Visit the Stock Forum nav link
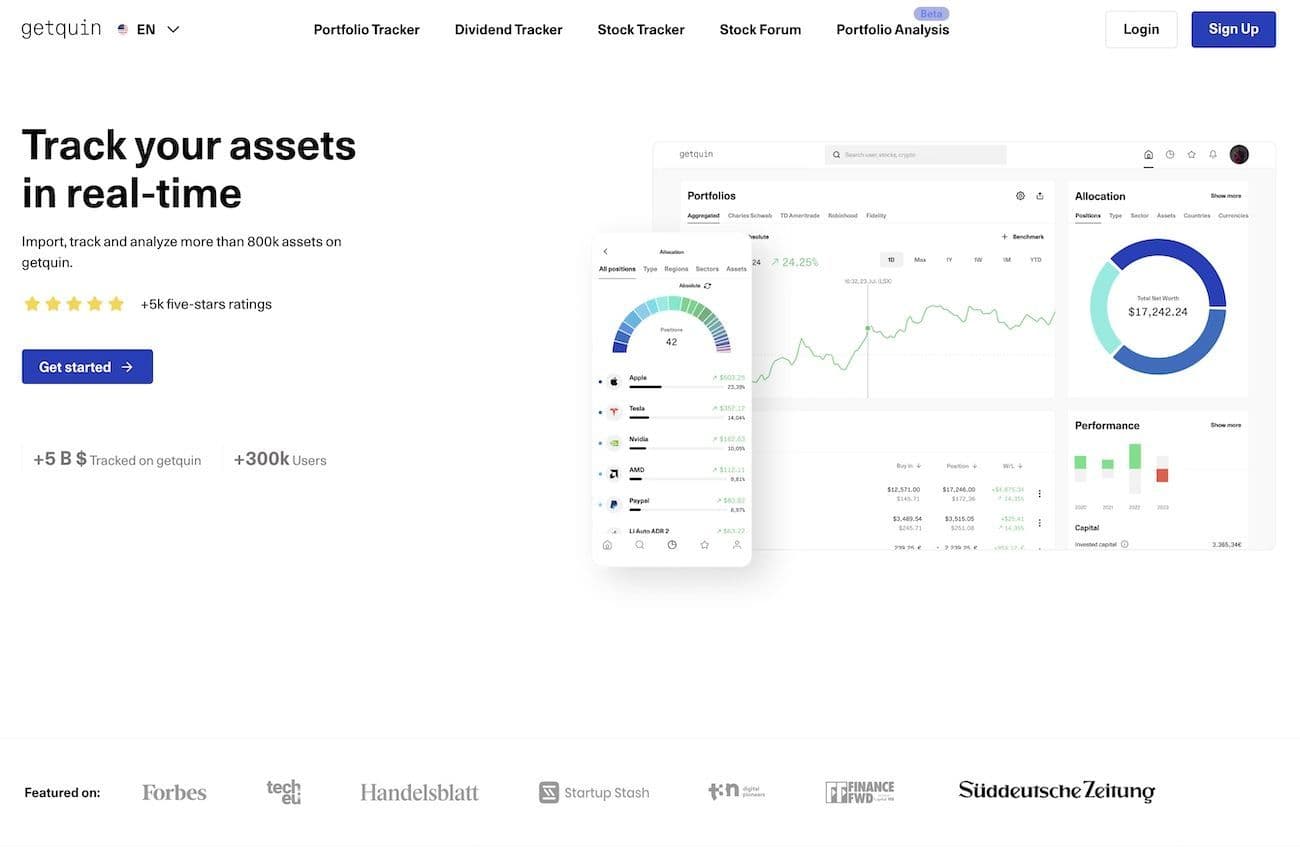Image resolution: width=1300 pixels, height=860 pixels. [760, 29]
